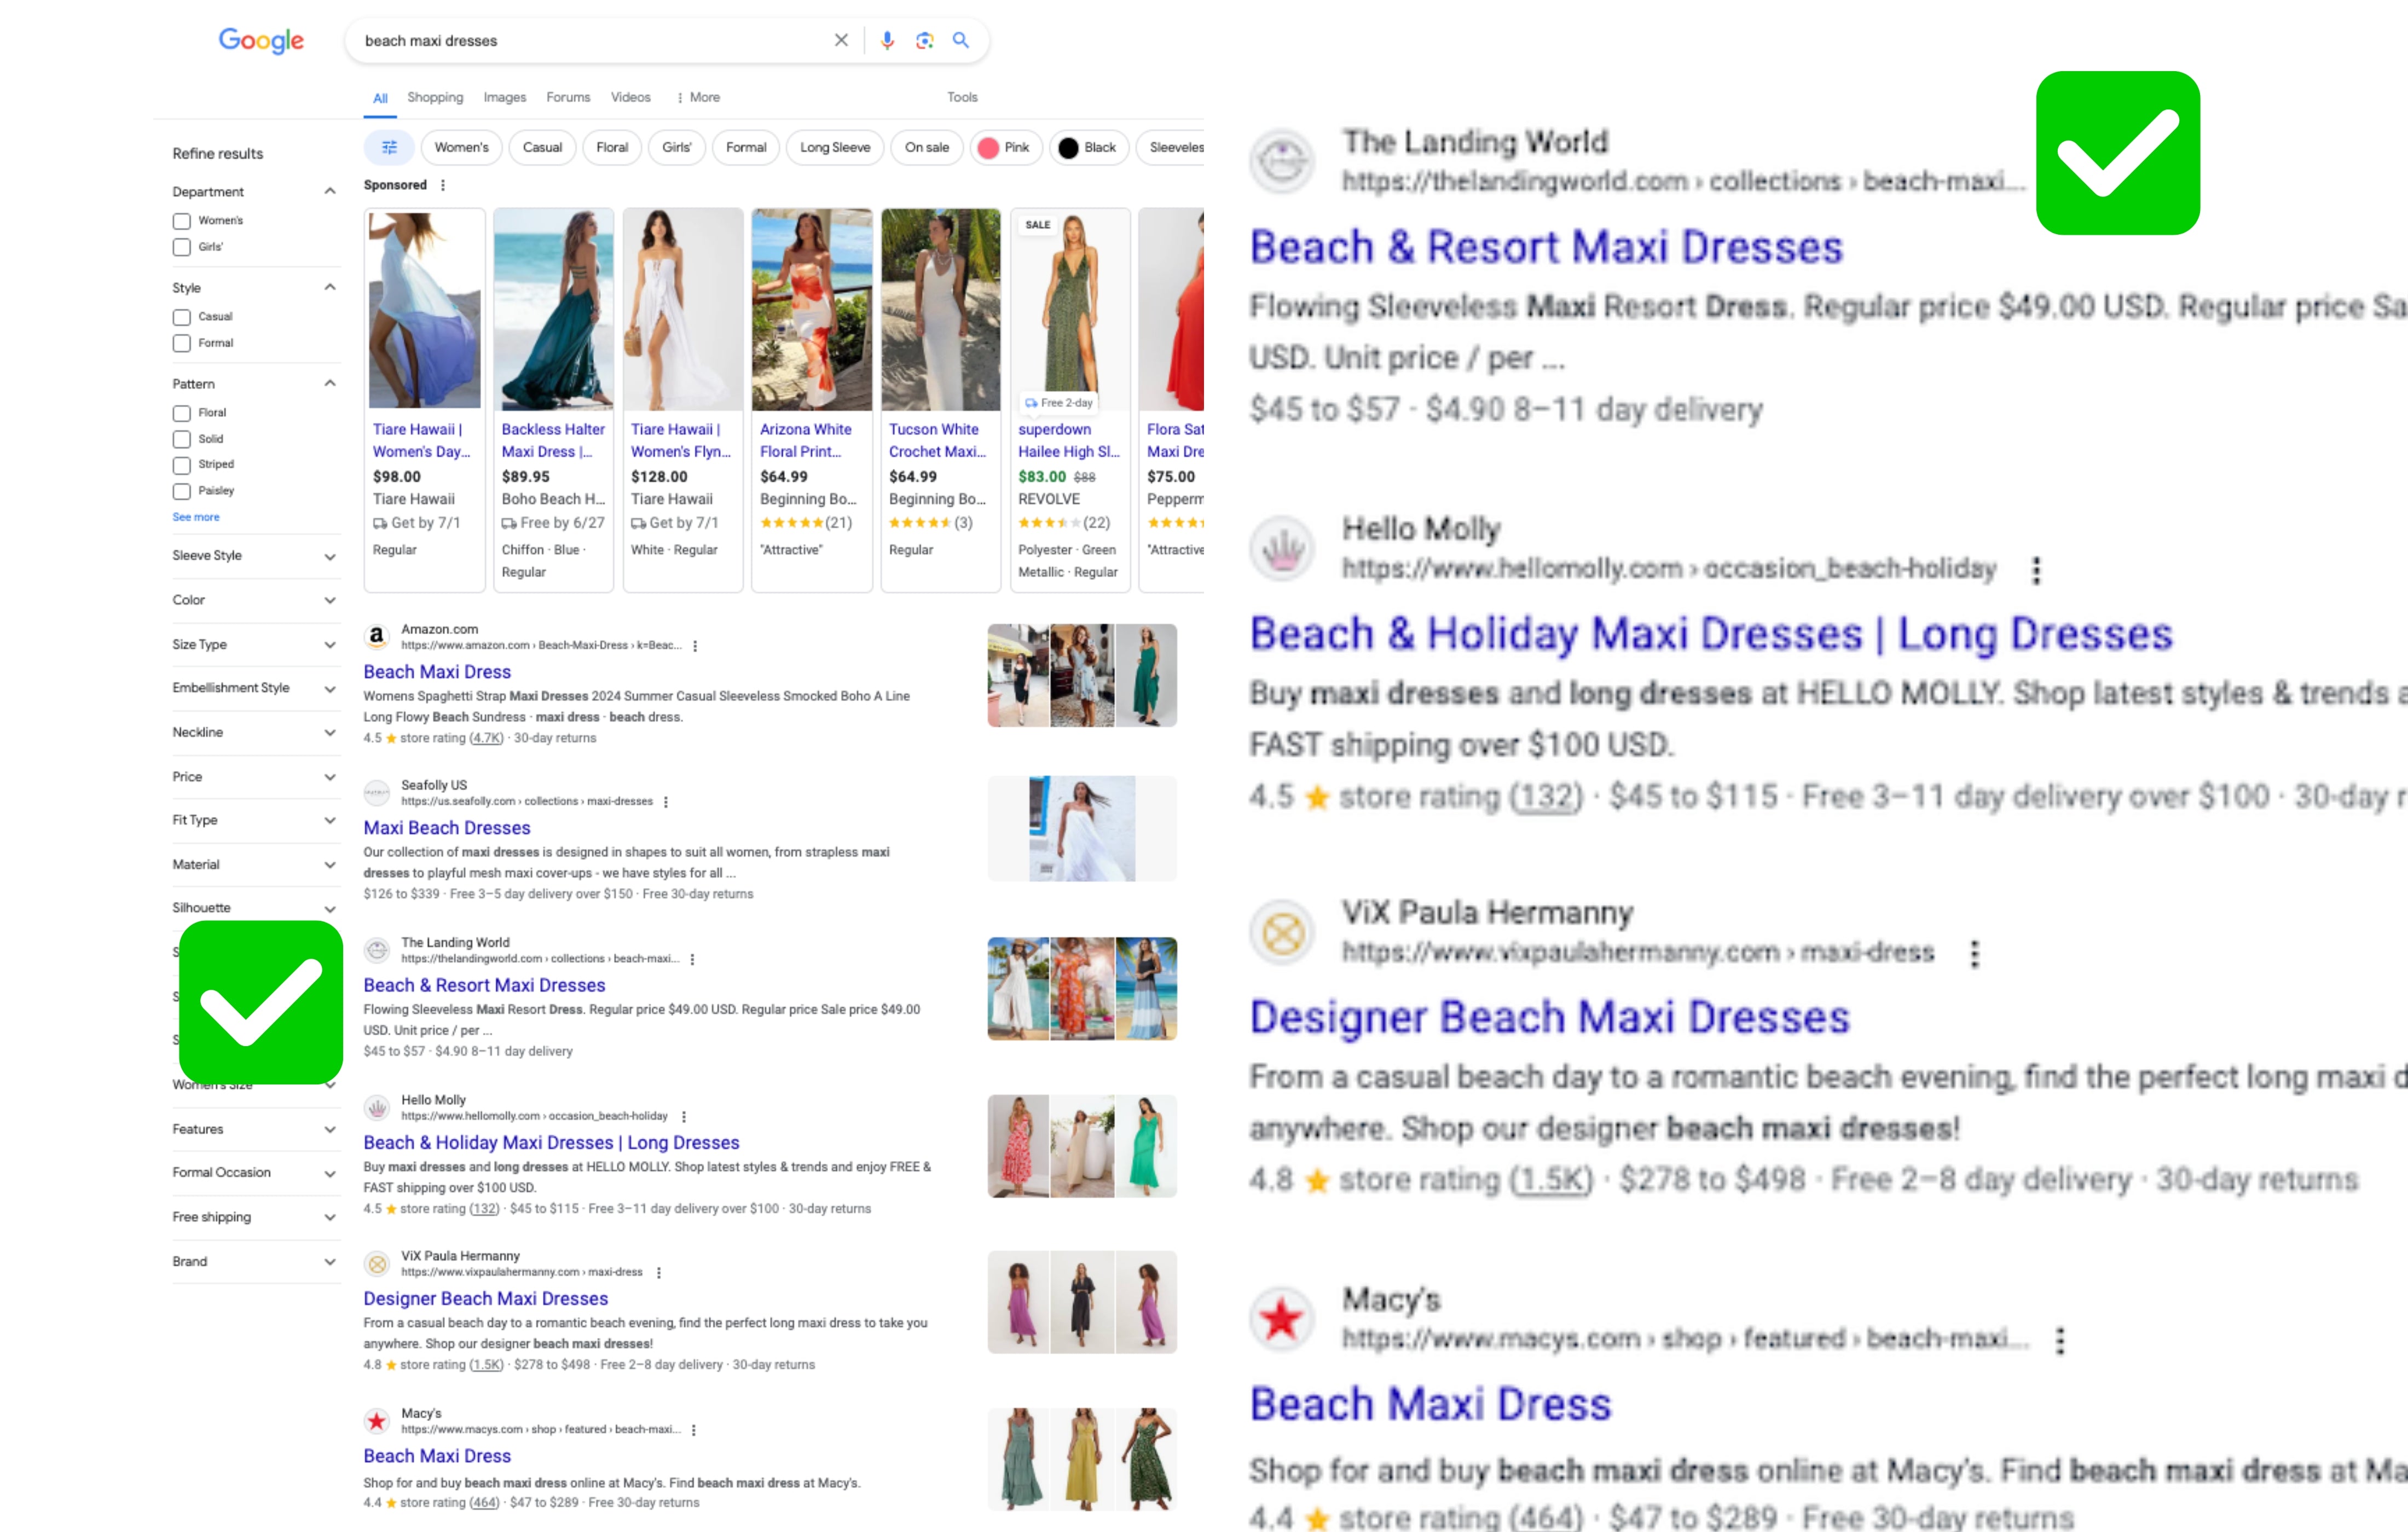Expand the Neckline filter section
The width and height of the screenshot is (2408, 1532).
254,733
